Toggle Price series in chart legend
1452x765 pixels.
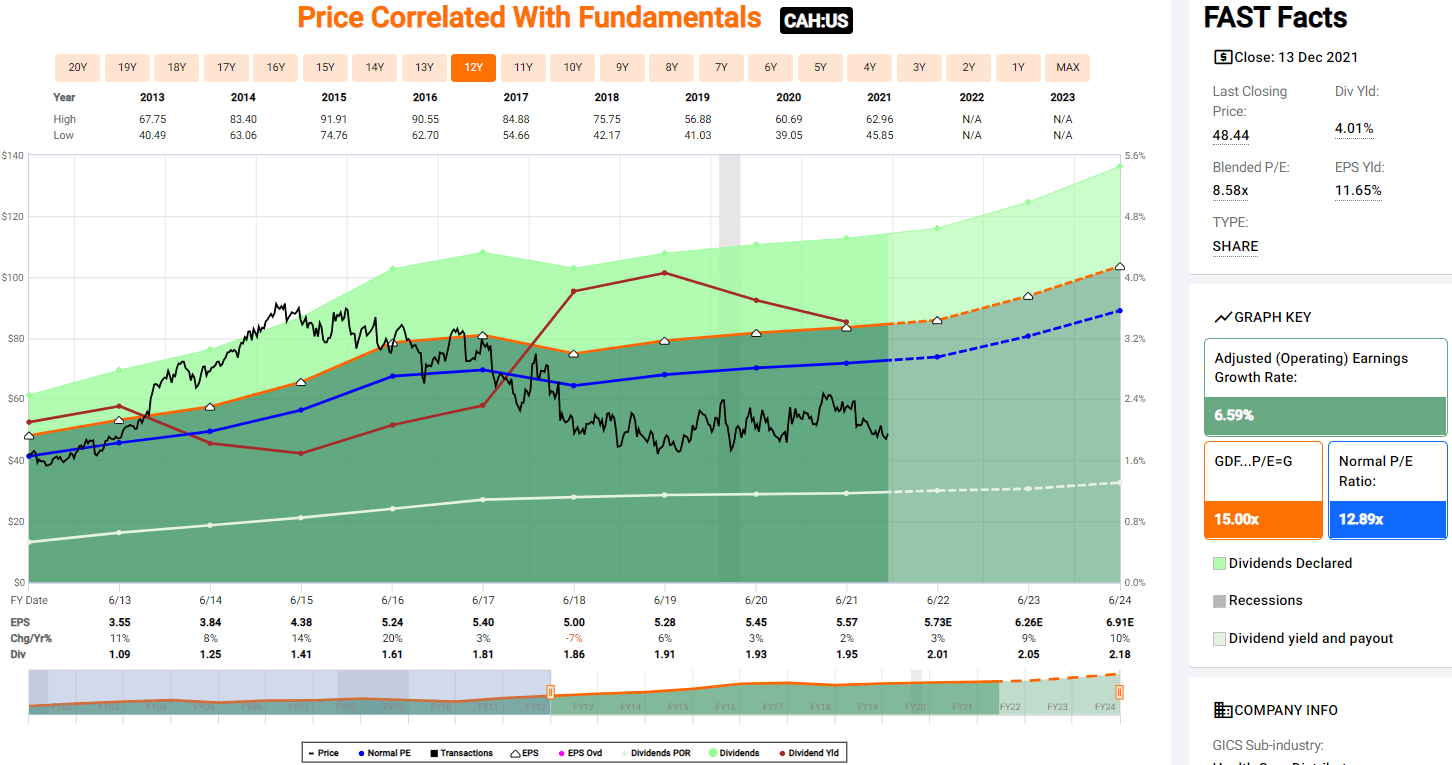[324, 753]
